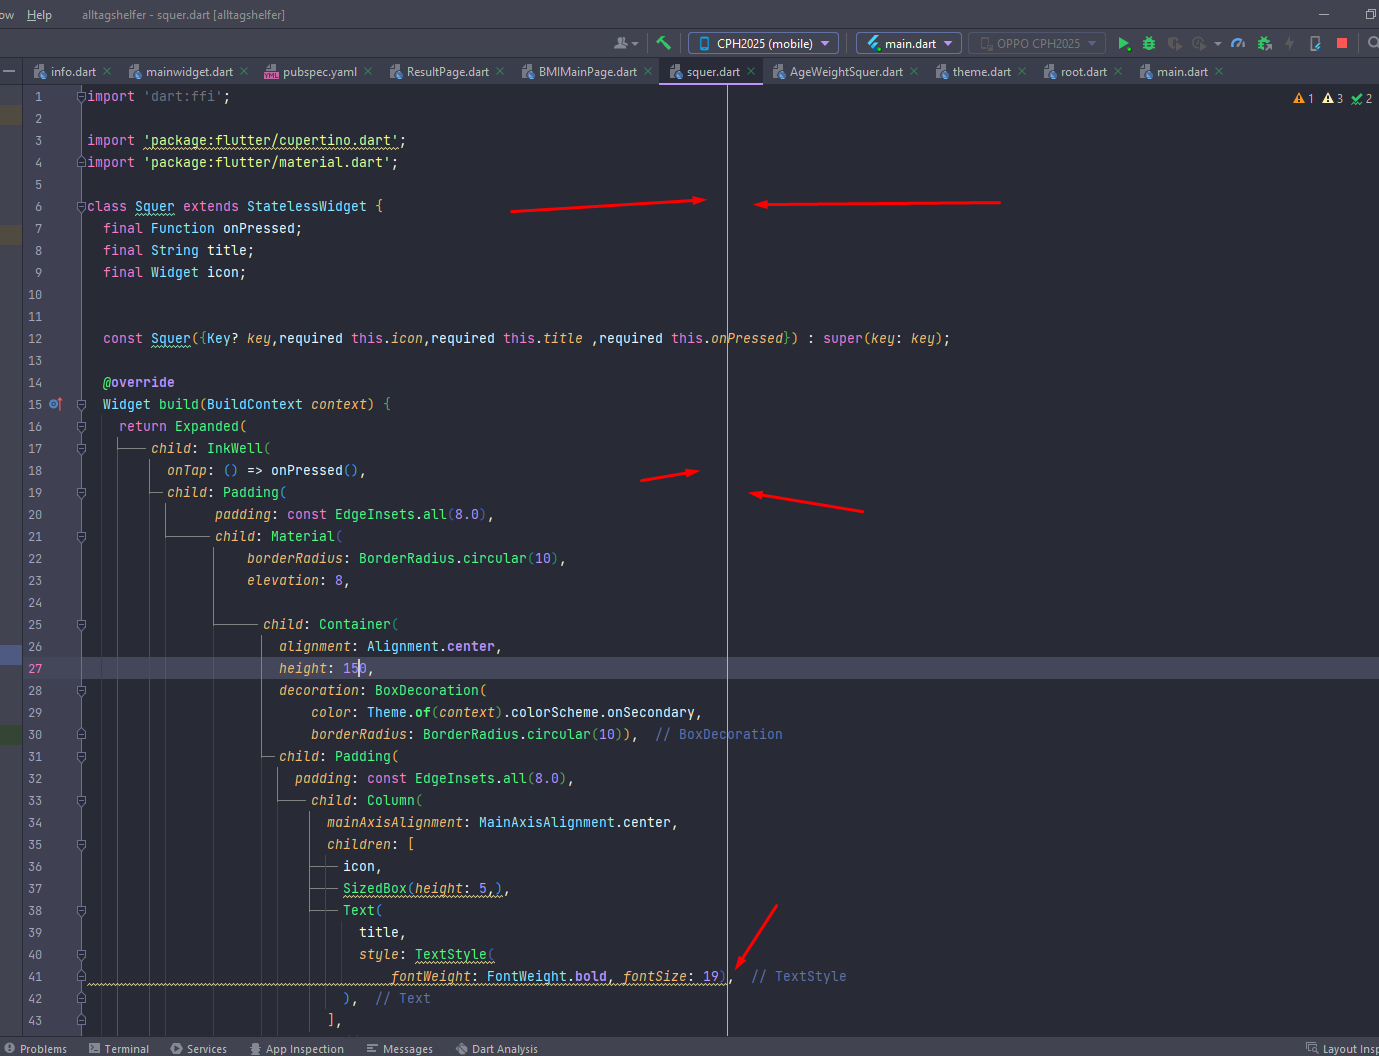Close the theme.dart tab
This screenshot has height=1056, width=1379.
(x=1022, y=71)
